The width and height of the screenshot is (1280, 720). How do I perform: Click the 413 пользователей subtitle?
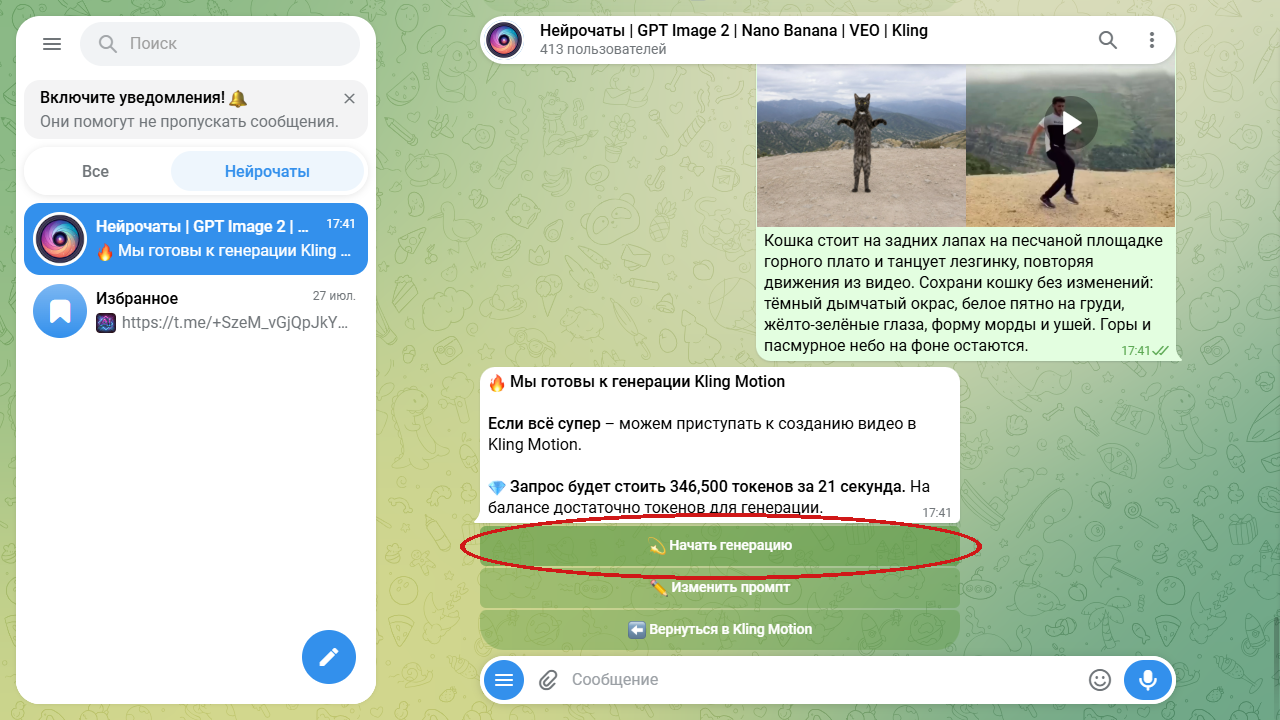coord(603,49)
